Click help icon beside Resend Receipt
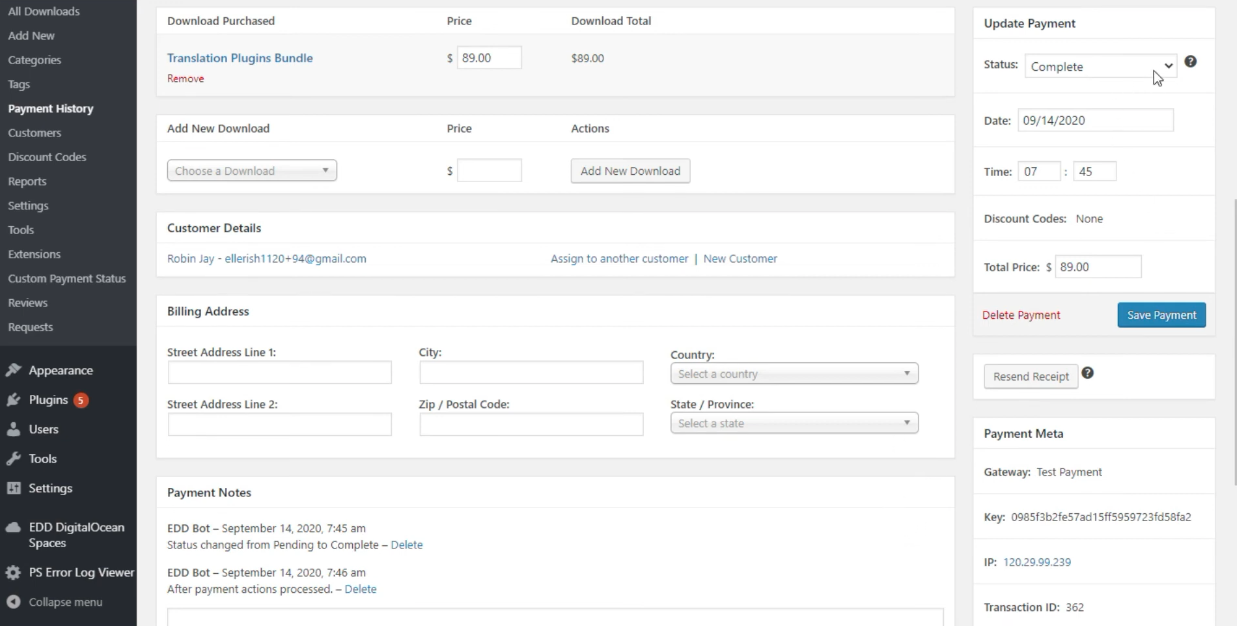Screen dimensions: 1237x626 coord(1087,373)
